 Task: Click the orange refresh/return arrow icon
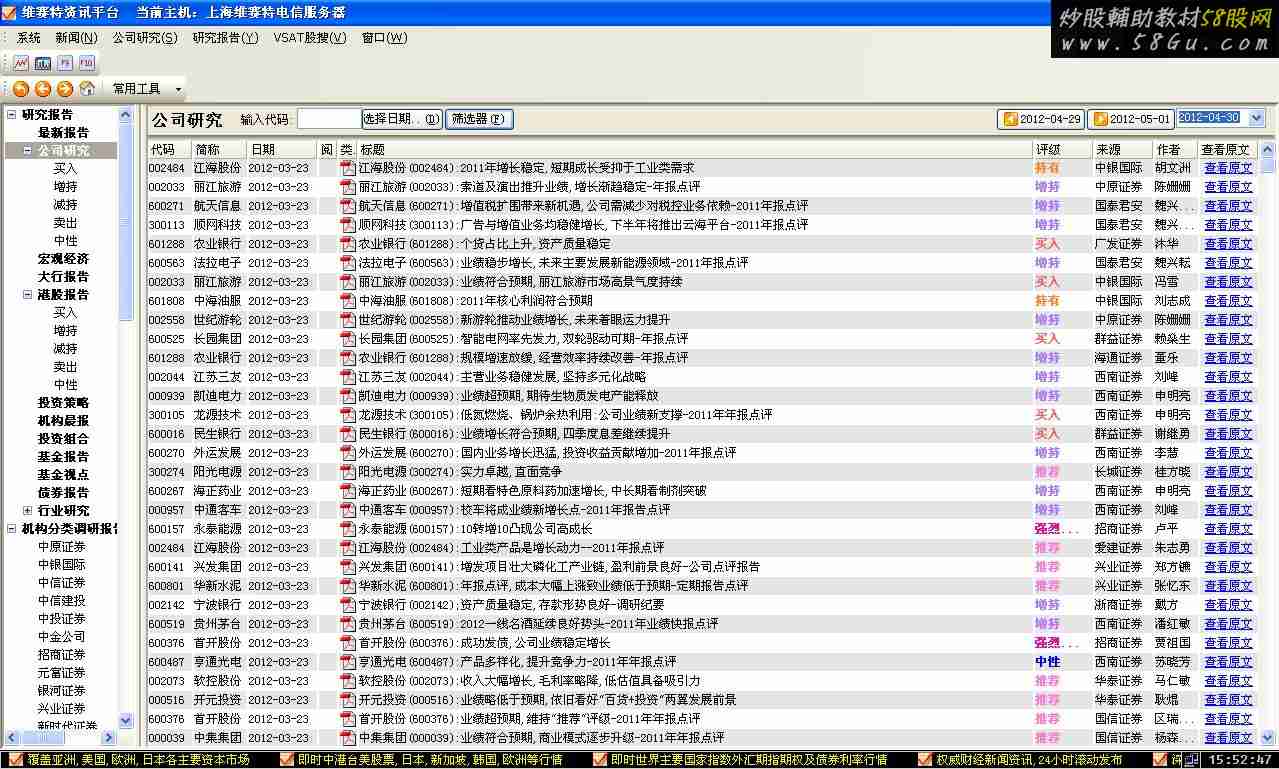(x=21, y=89)
